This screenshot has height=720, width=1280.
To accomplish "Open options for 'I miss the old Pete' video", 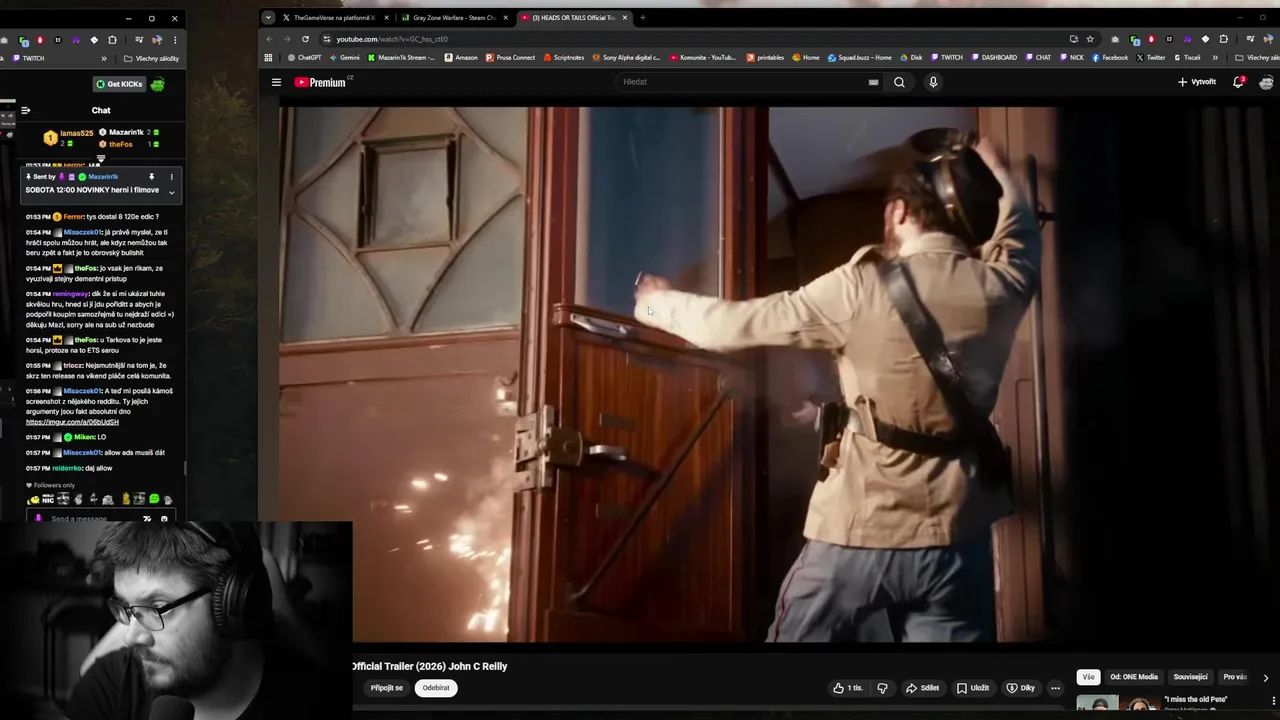I will (1273, 700).
